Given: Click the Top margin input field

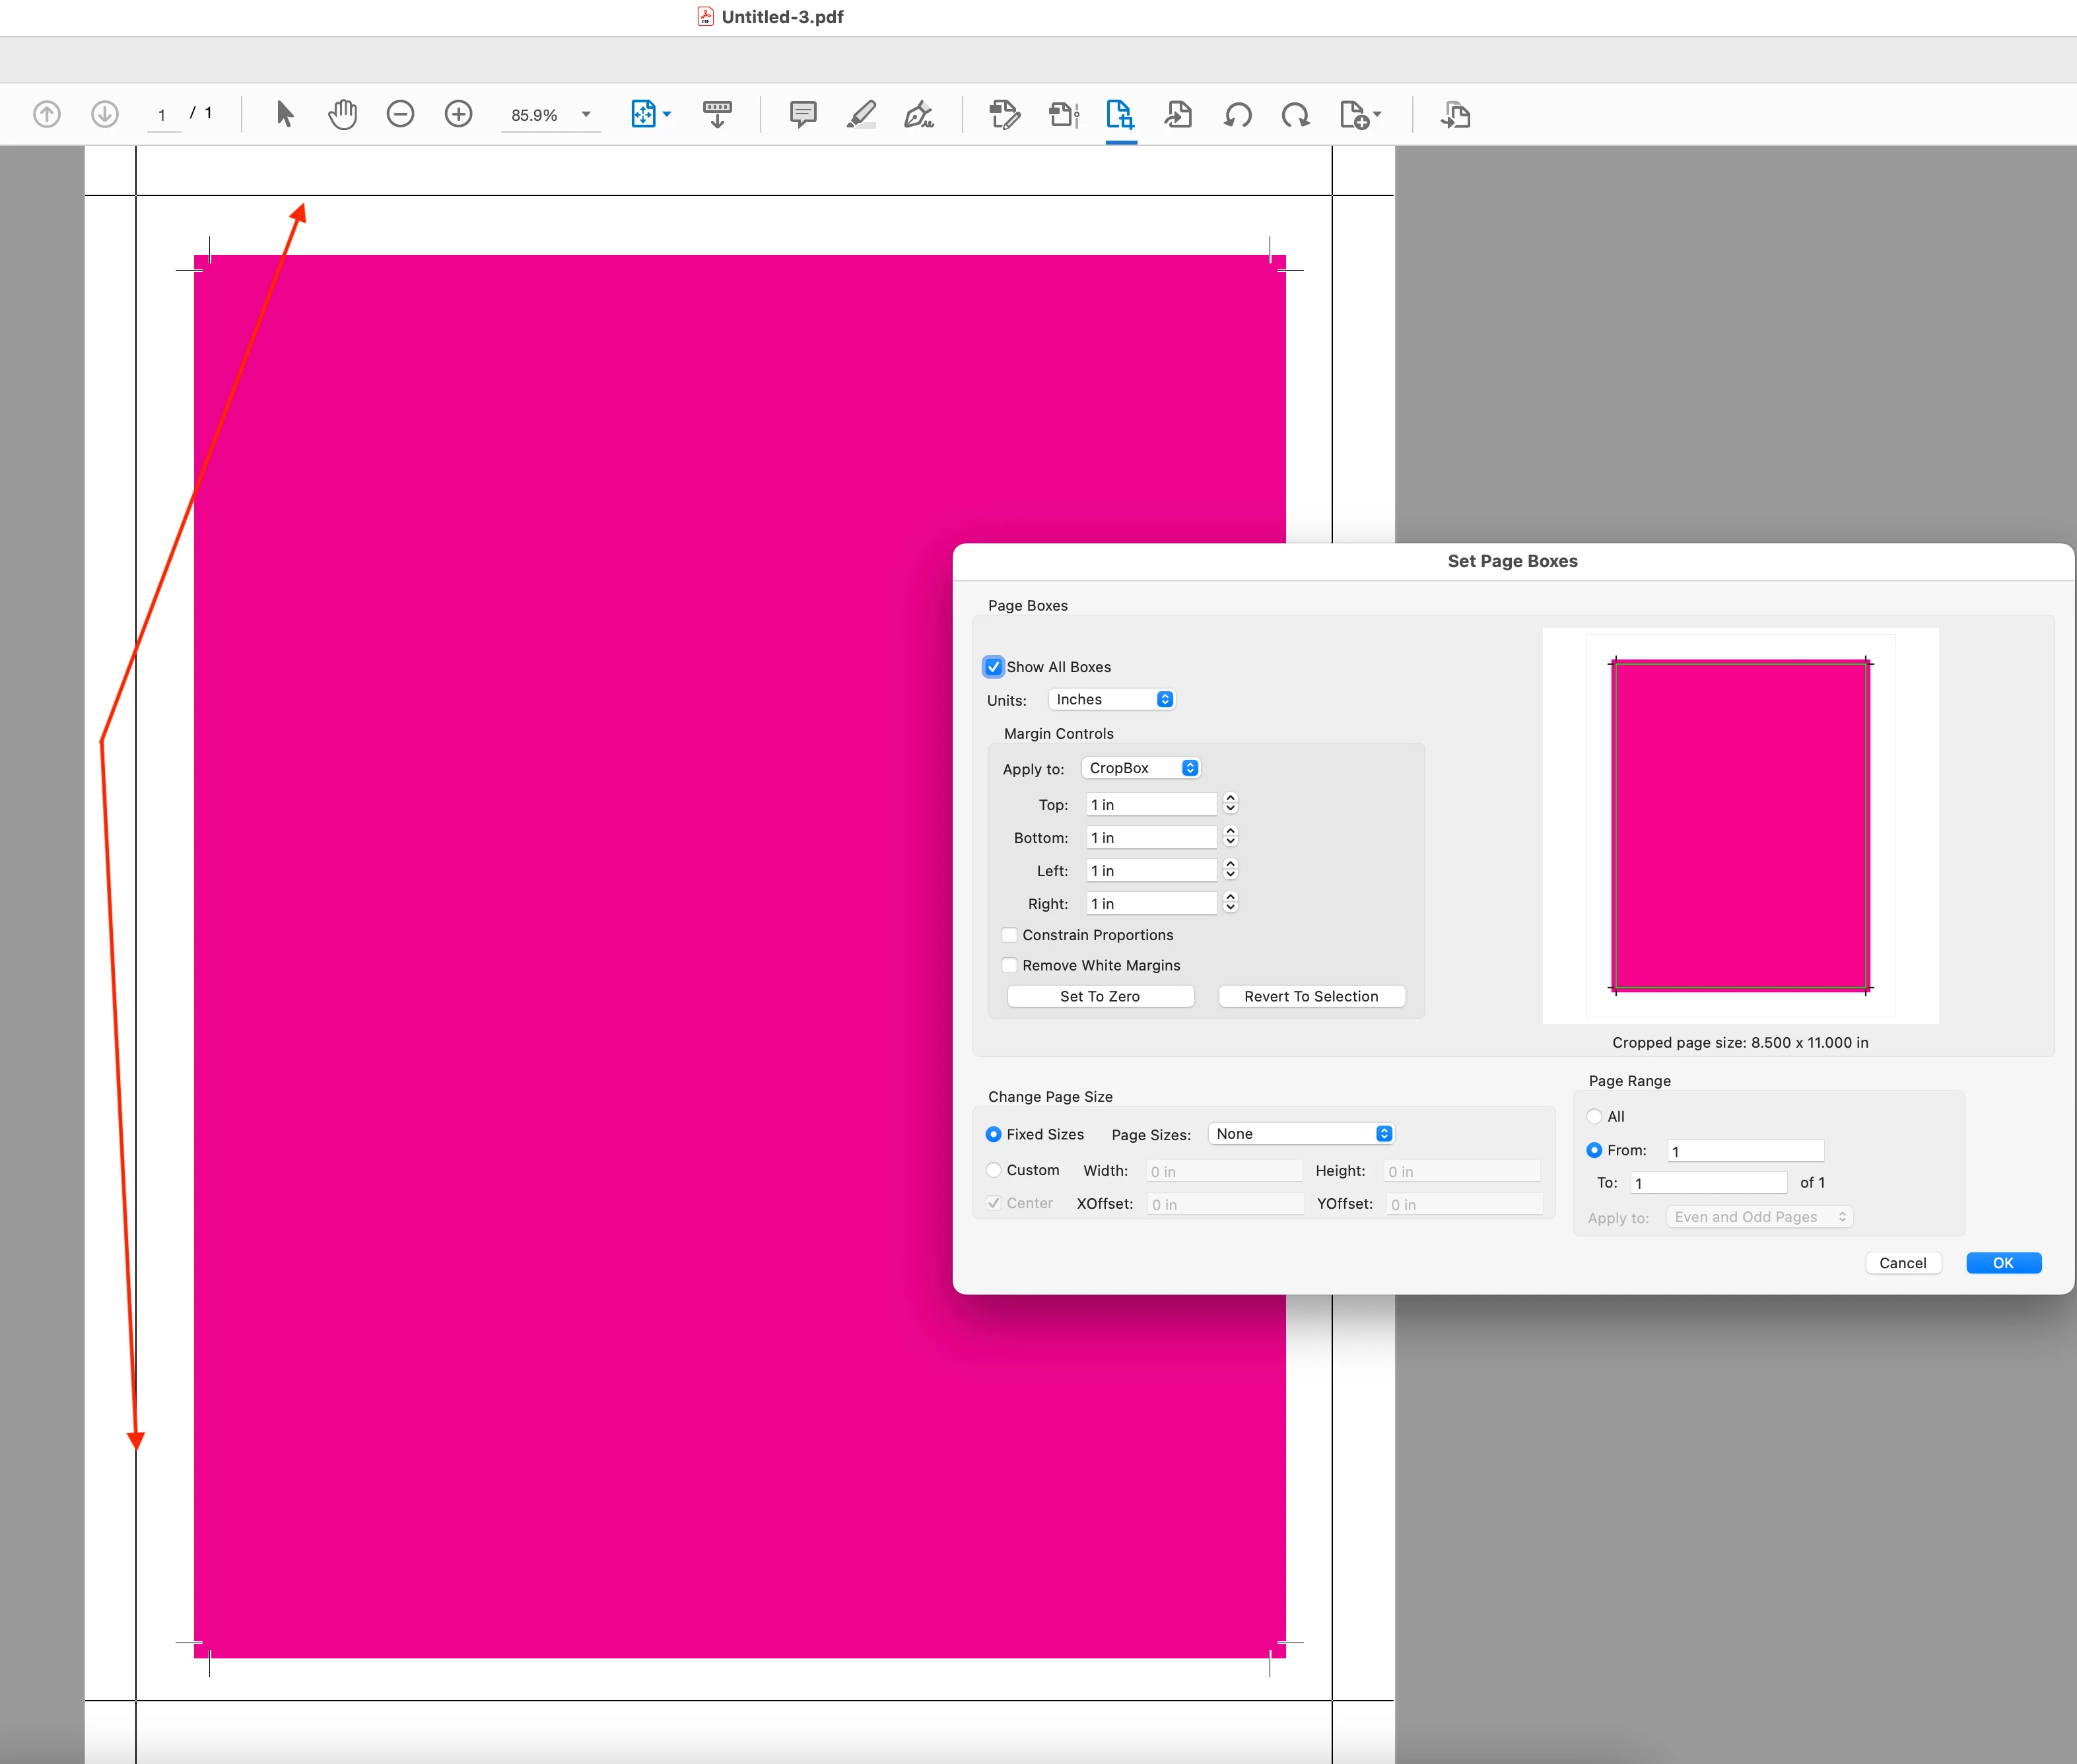Looking at the screenshot, I should [1151, 805].
